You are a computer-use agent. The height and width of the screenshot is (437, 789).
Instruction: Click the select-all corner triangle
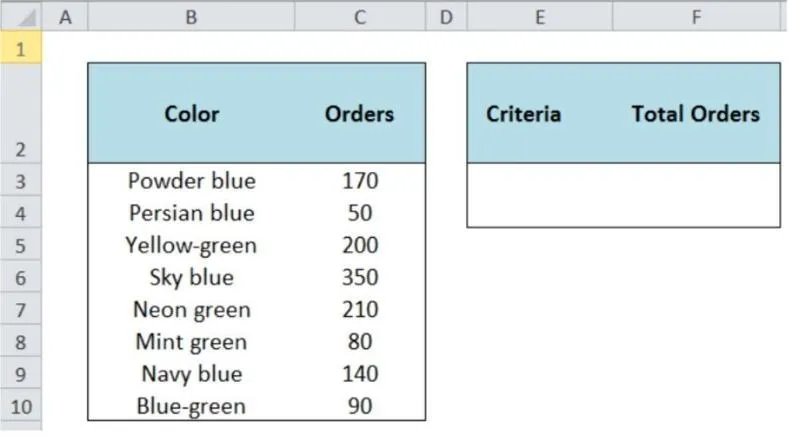tap(21, 17)
